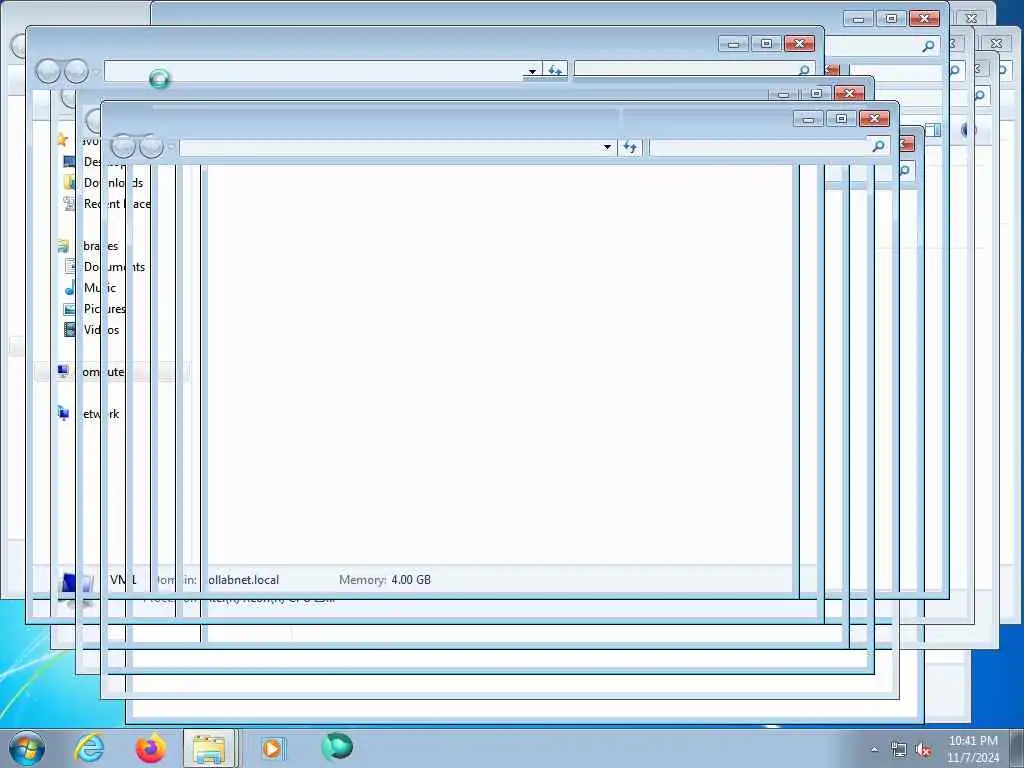
Task: Go forward in the window showing Favorites sidebar
Action: tap(76, 71)
